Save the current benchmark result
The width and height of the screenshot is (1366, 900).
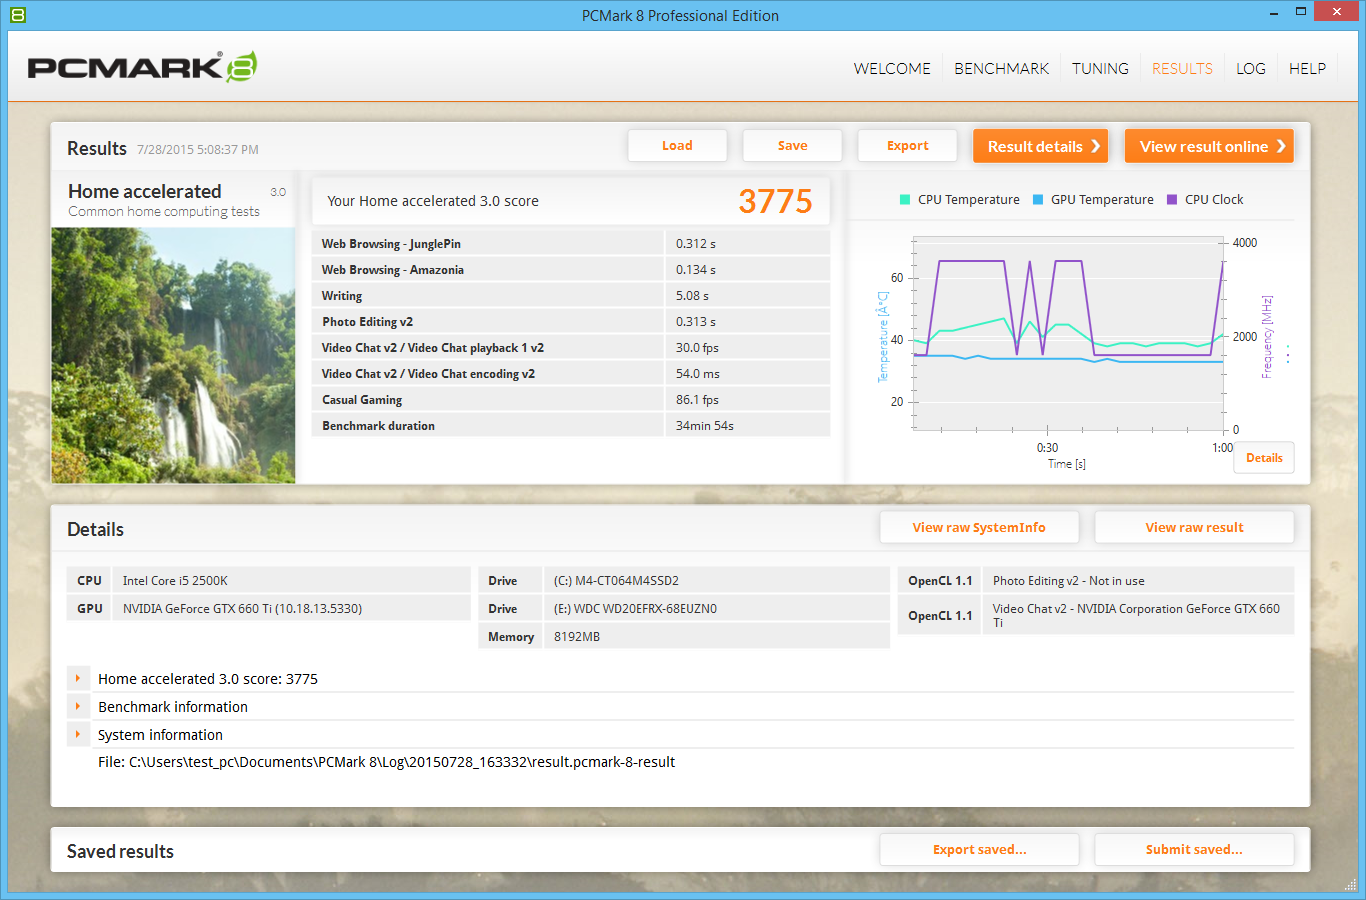(792, 146)
